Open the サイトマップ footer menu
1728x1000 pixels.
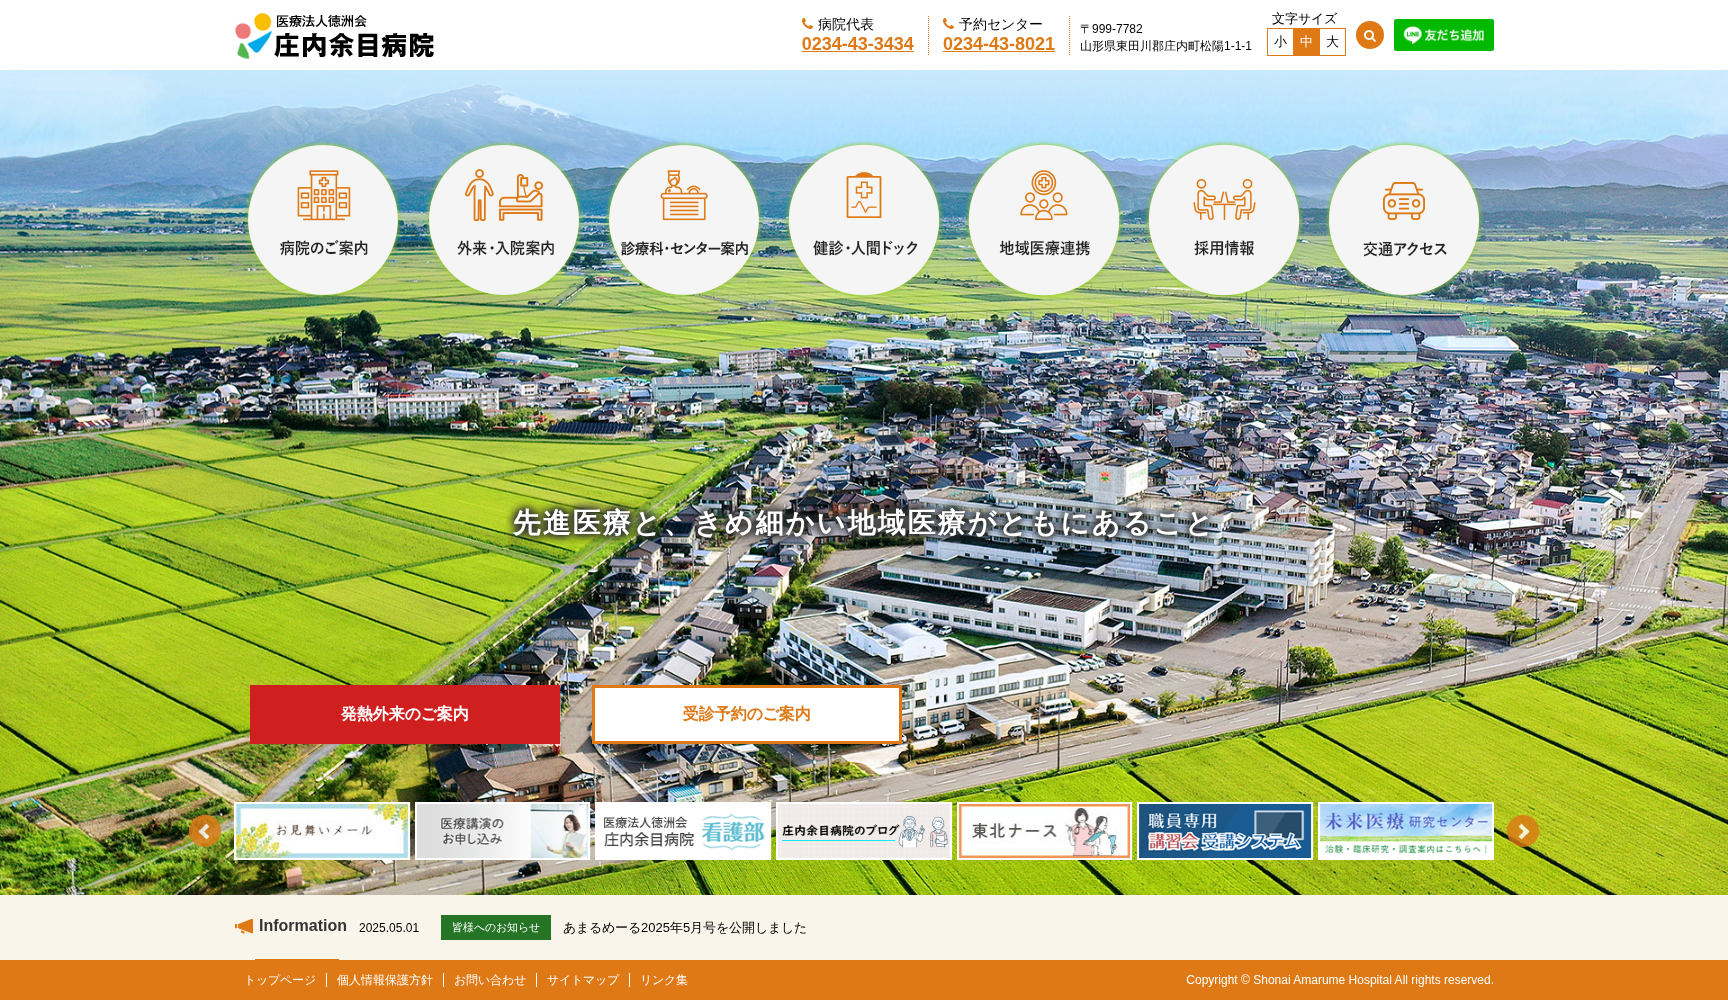(582, 980)
